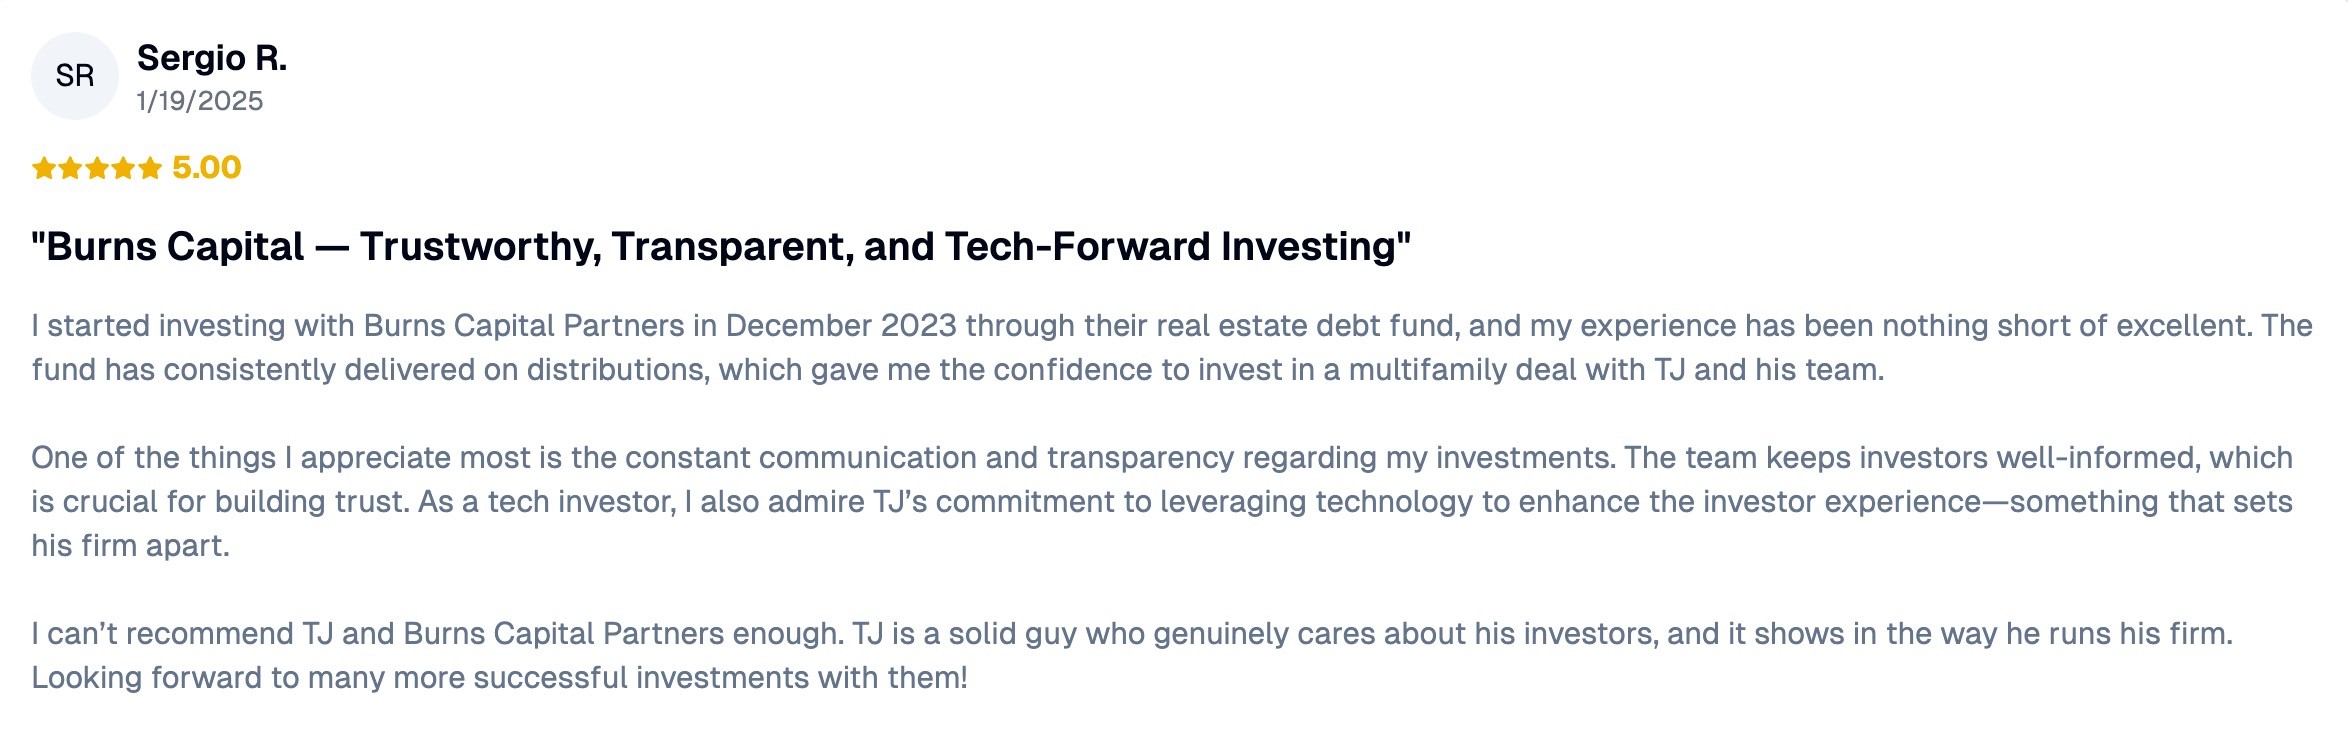This screenshot has height=730, width=2348.
Task: Click the closing "Looking forward" sentence
Action: point(499,678)
